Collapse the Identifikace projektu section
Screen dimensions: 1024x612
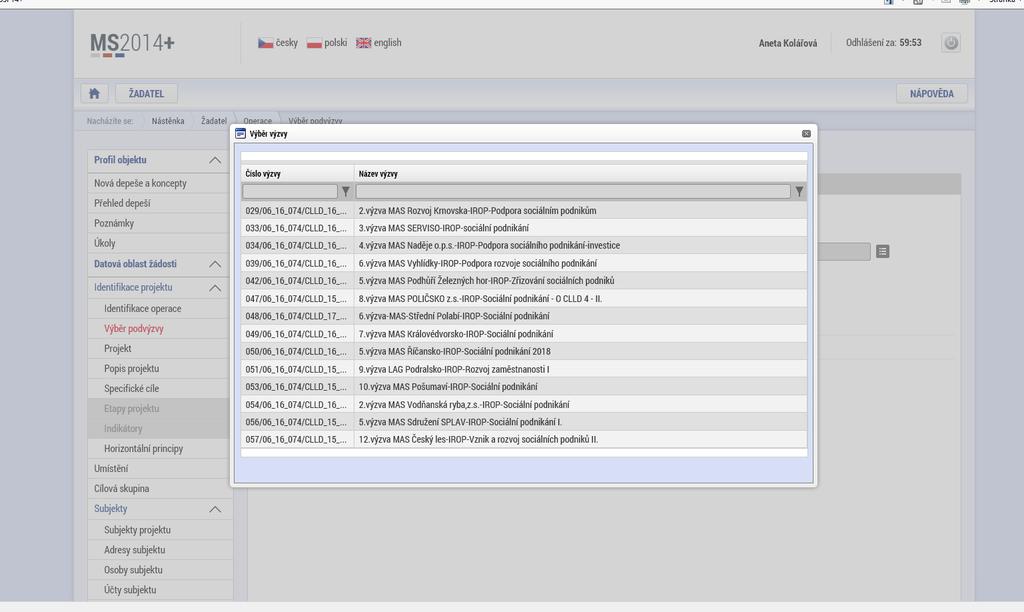215,287
